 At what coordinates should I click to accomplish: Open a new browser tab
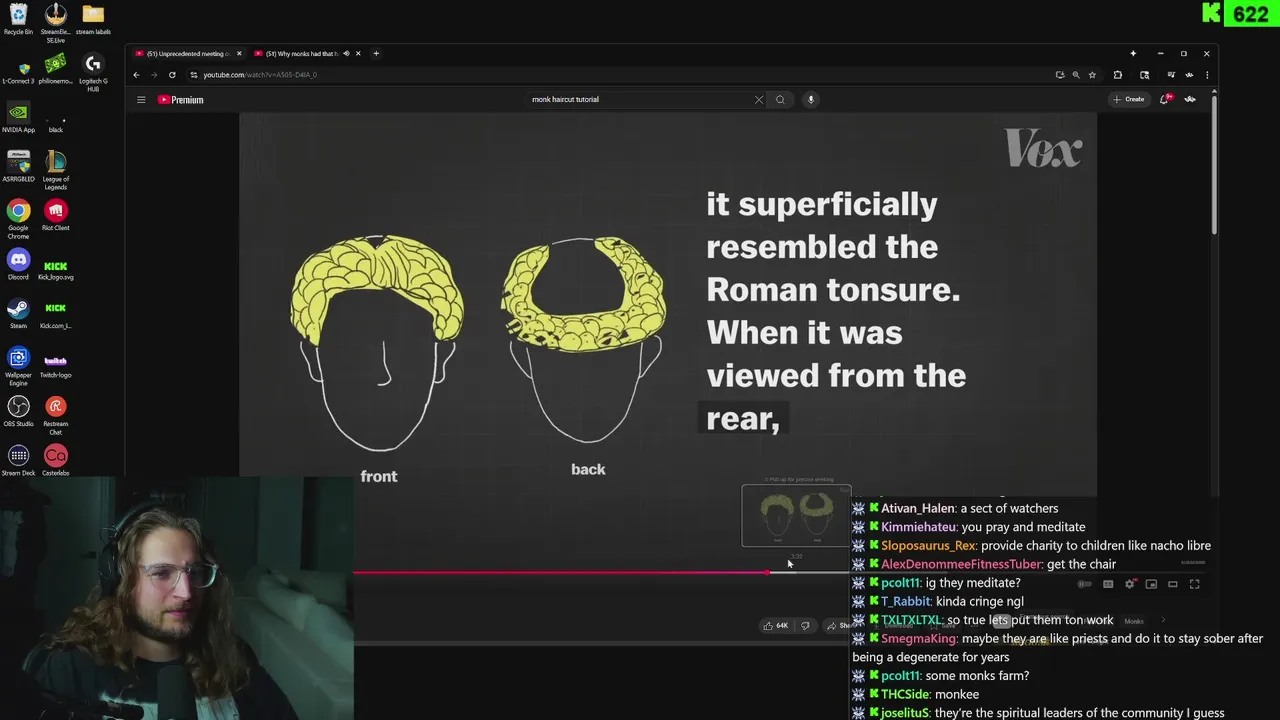[x=376, y=54]
